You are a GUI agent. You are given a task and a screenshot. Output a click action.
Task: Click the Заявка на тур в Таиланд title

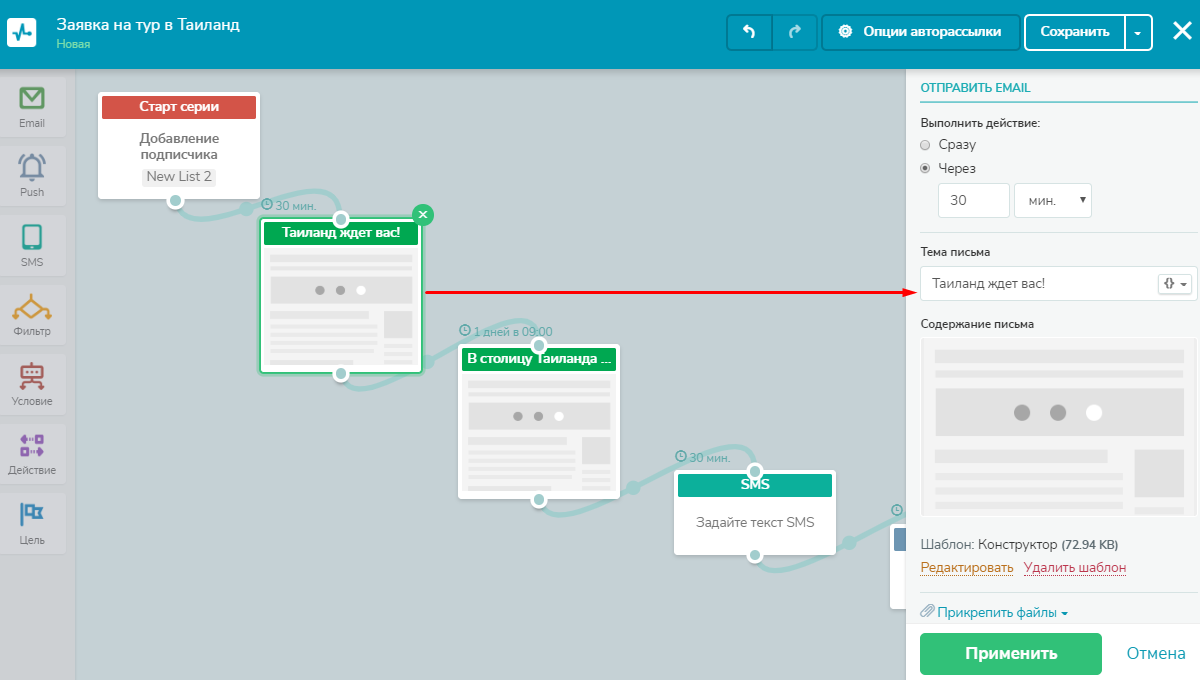pyautogui.click(x=148, y=24)
